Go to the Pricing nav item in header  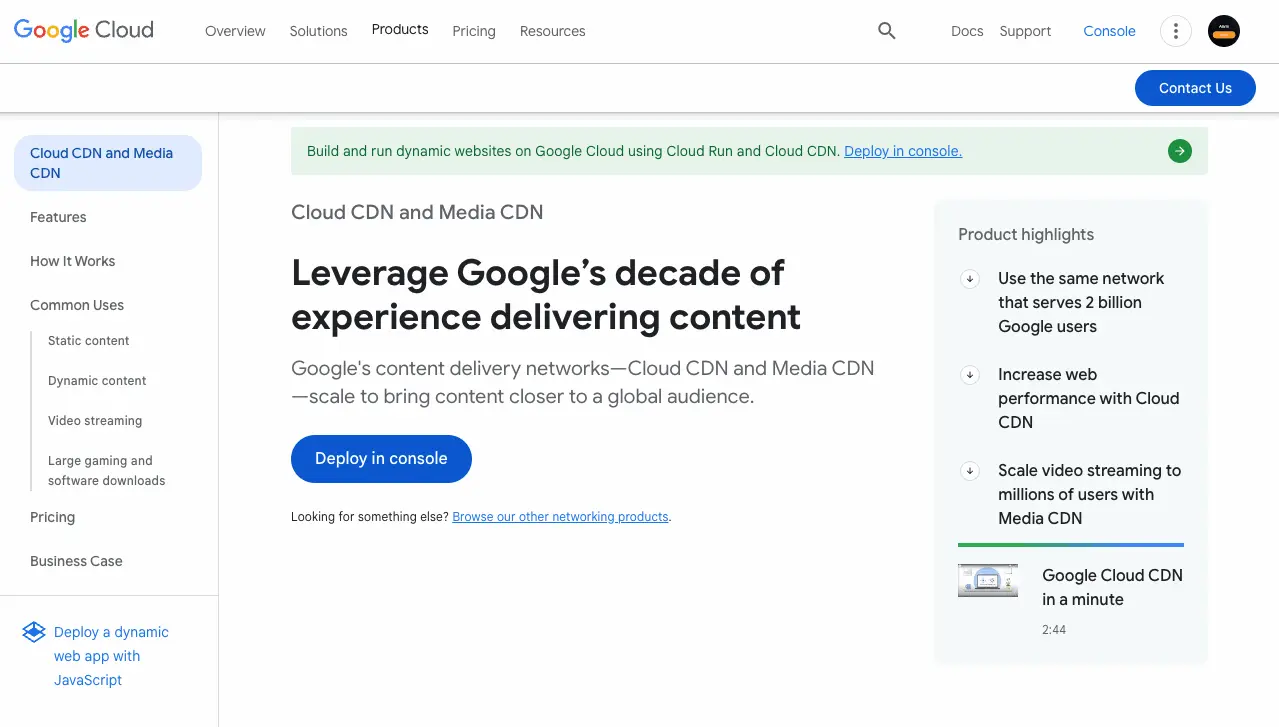click(474, 31)
